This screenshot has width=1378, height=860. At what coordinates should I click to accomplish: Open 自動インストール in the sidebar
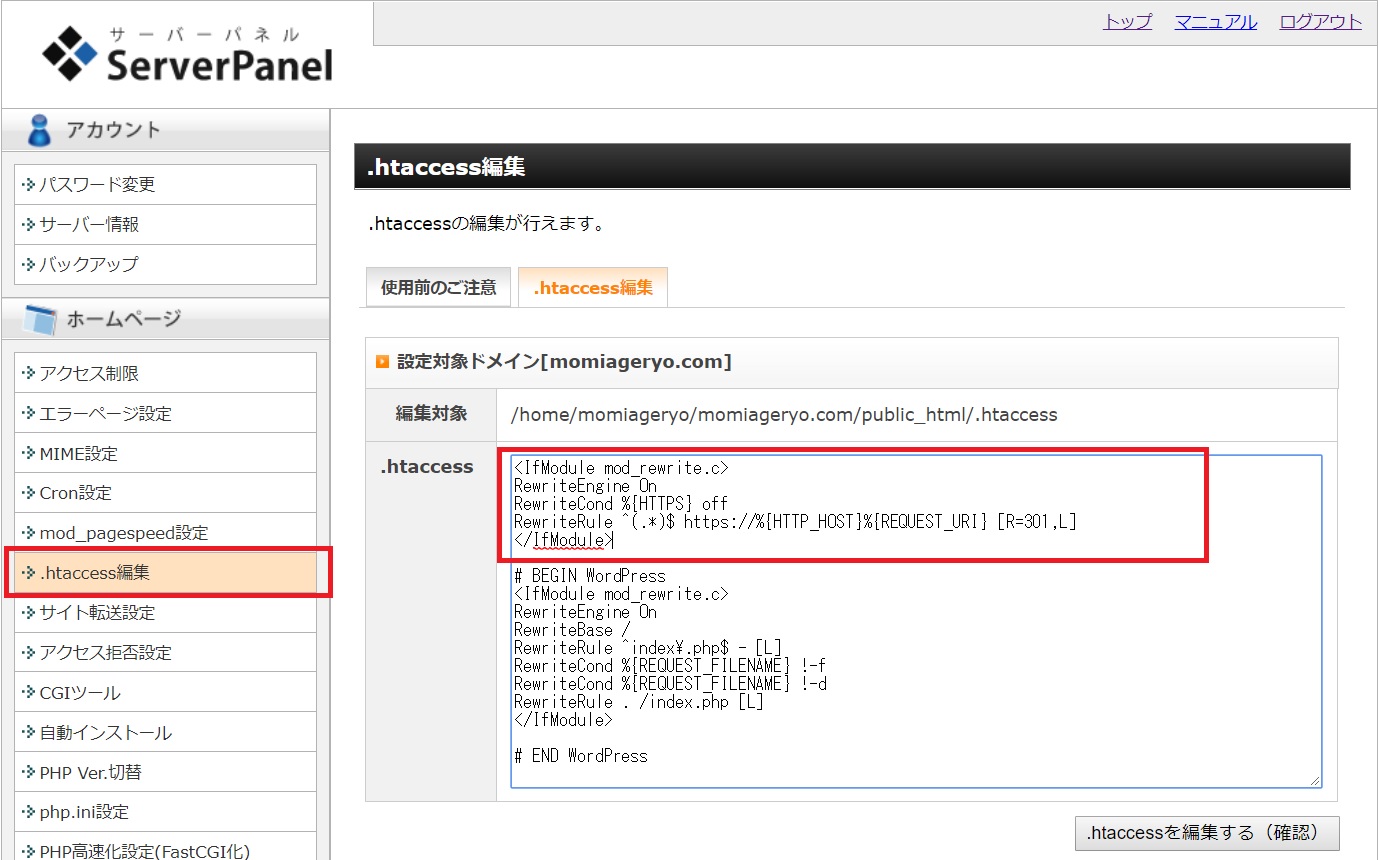click(x=166, y=733)
